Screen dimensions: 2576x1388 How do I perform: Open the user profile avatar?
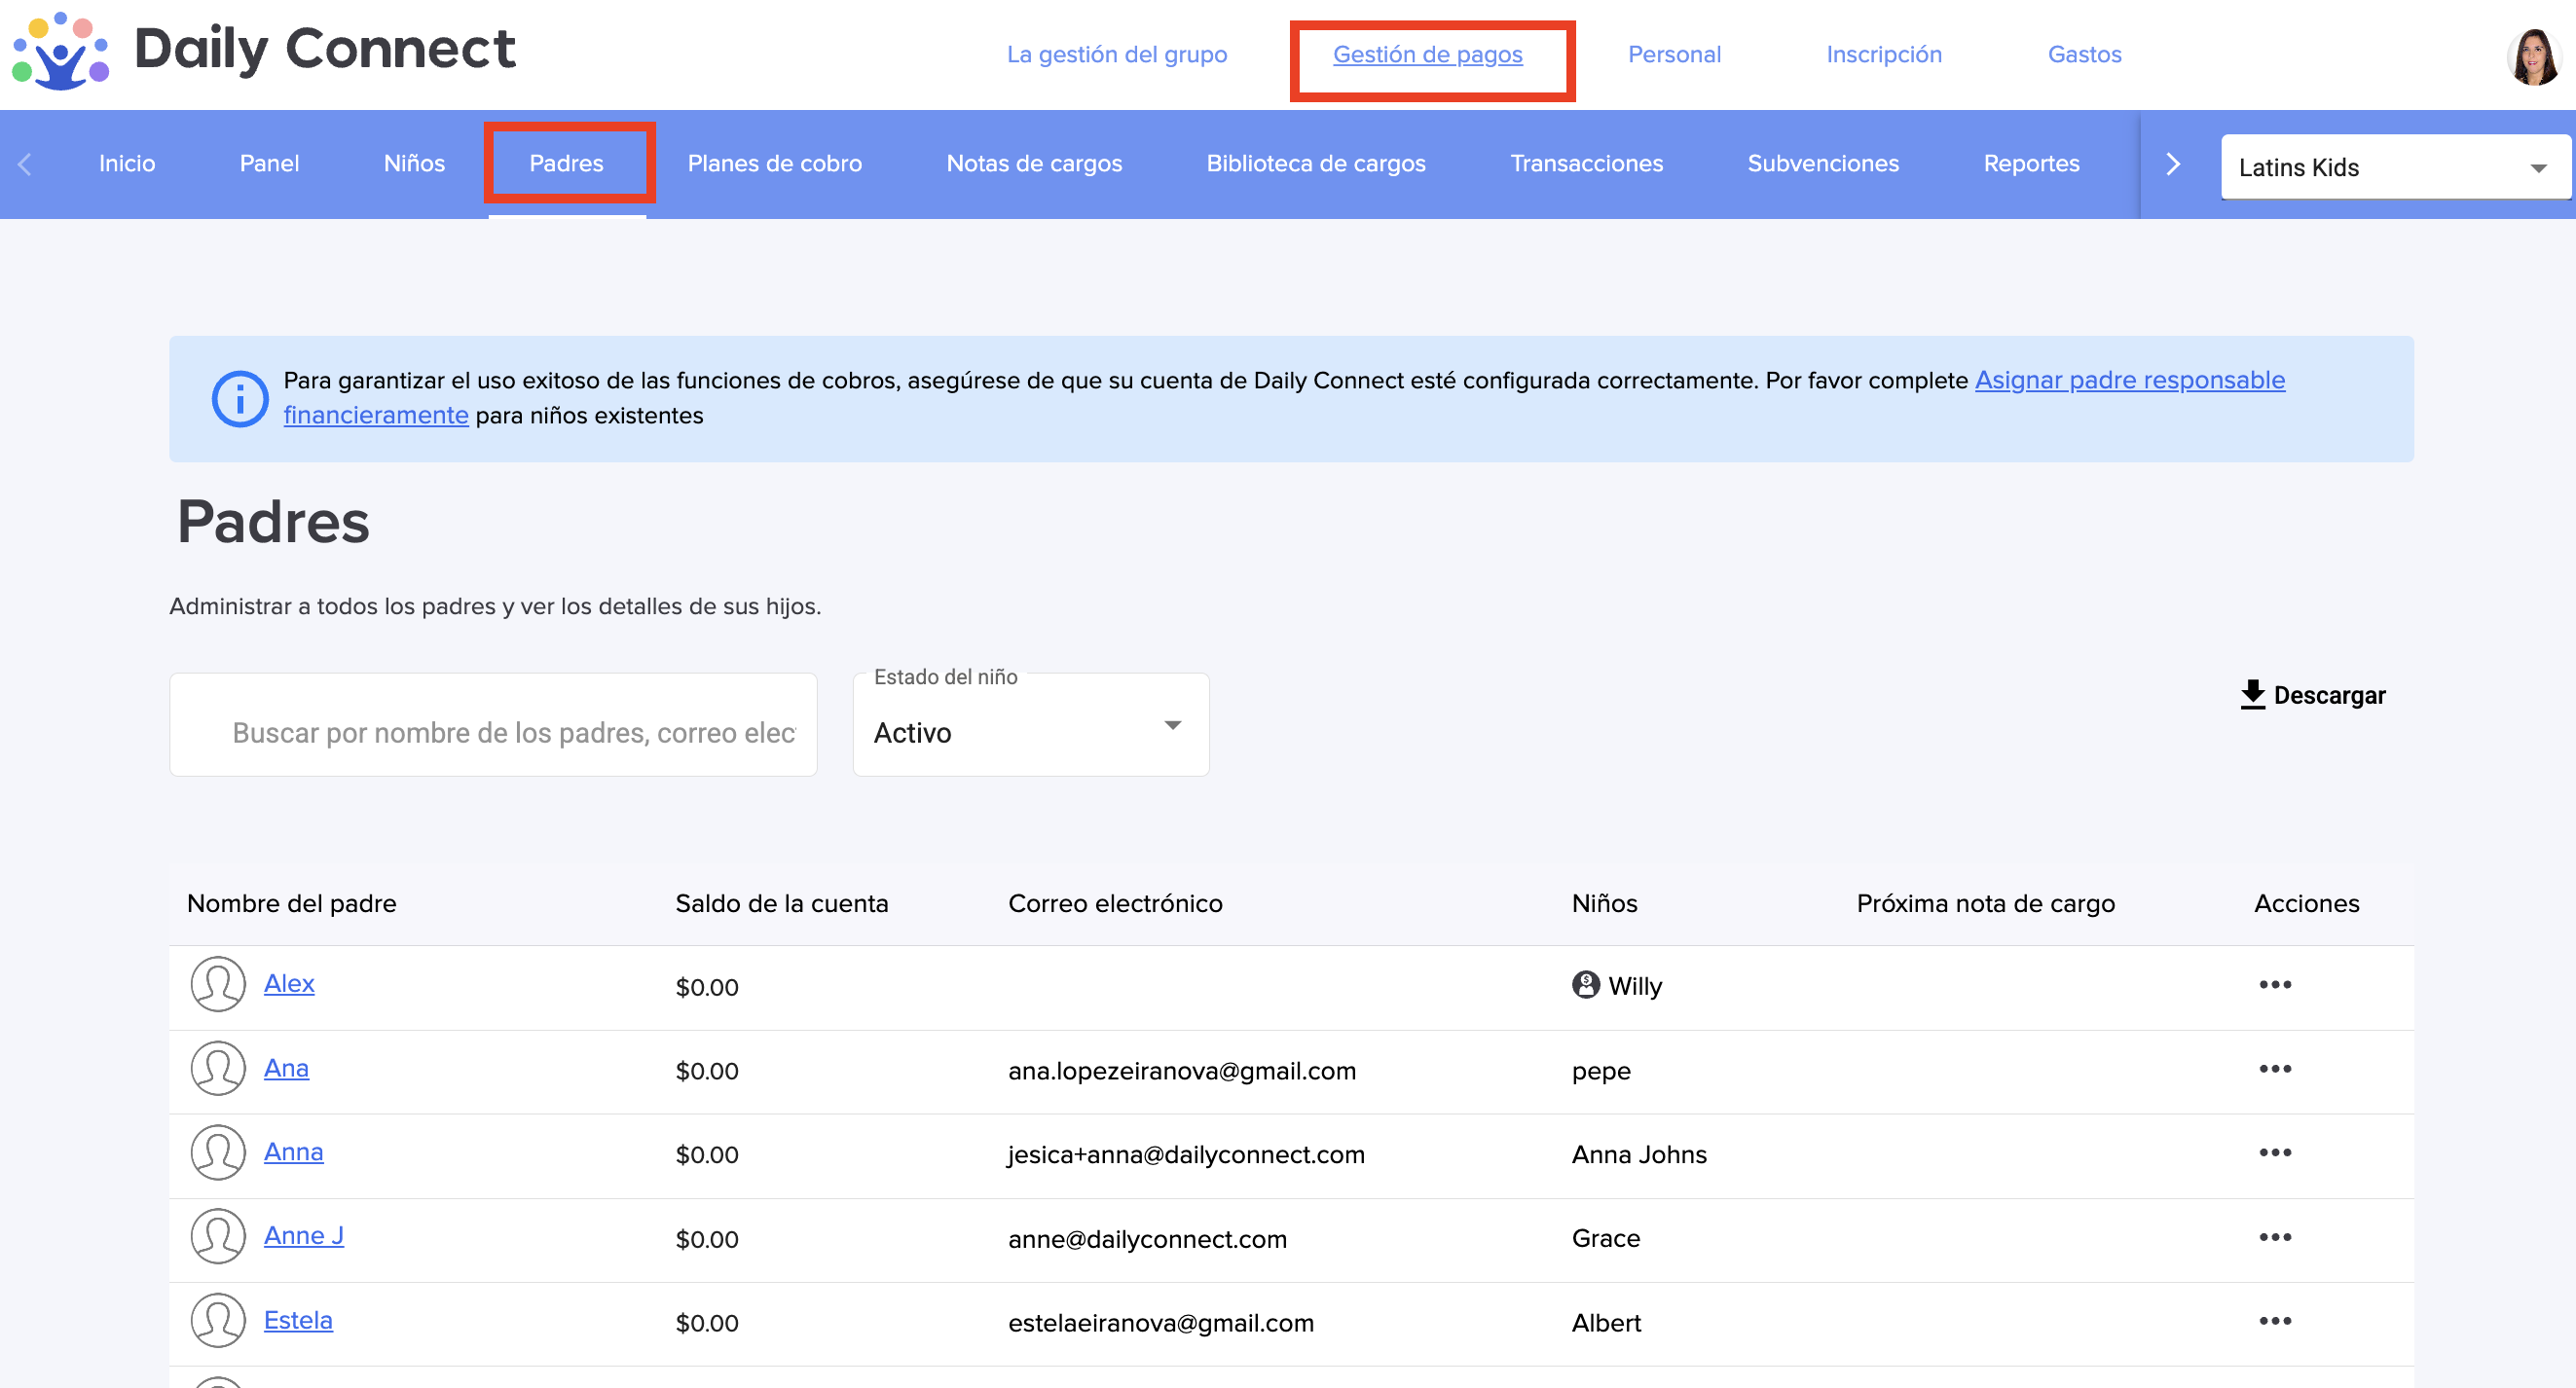point(2533,56)
